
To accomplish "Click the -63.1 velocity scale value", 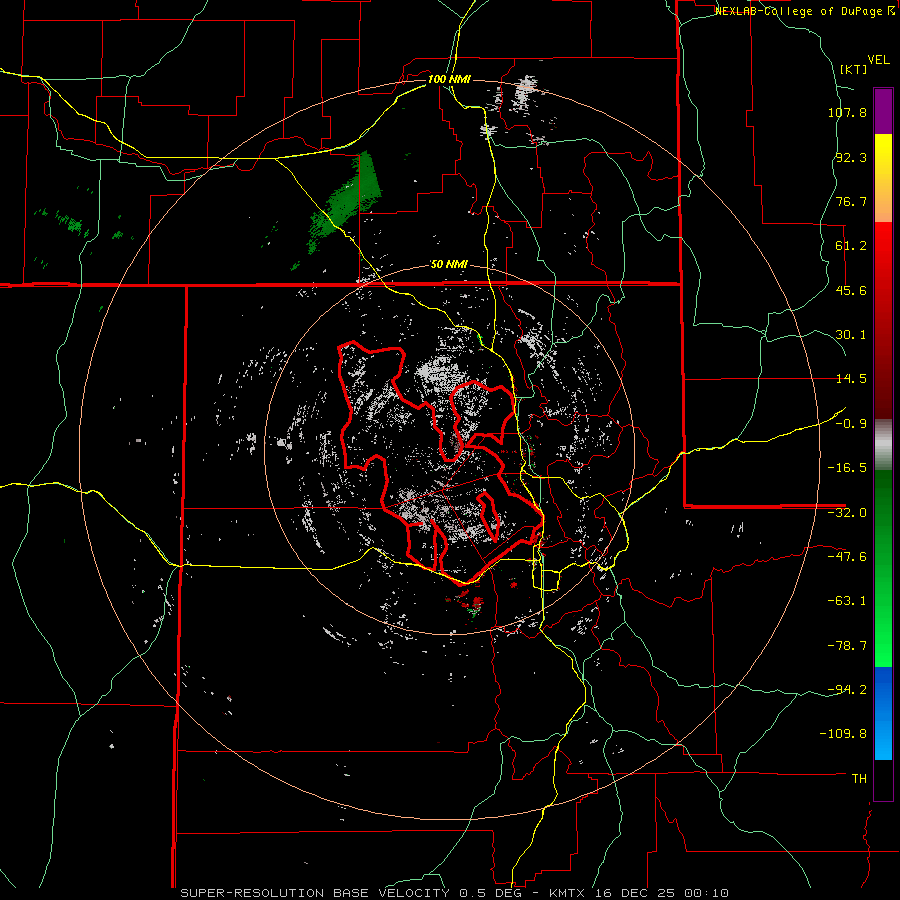I will coord(847,601).
